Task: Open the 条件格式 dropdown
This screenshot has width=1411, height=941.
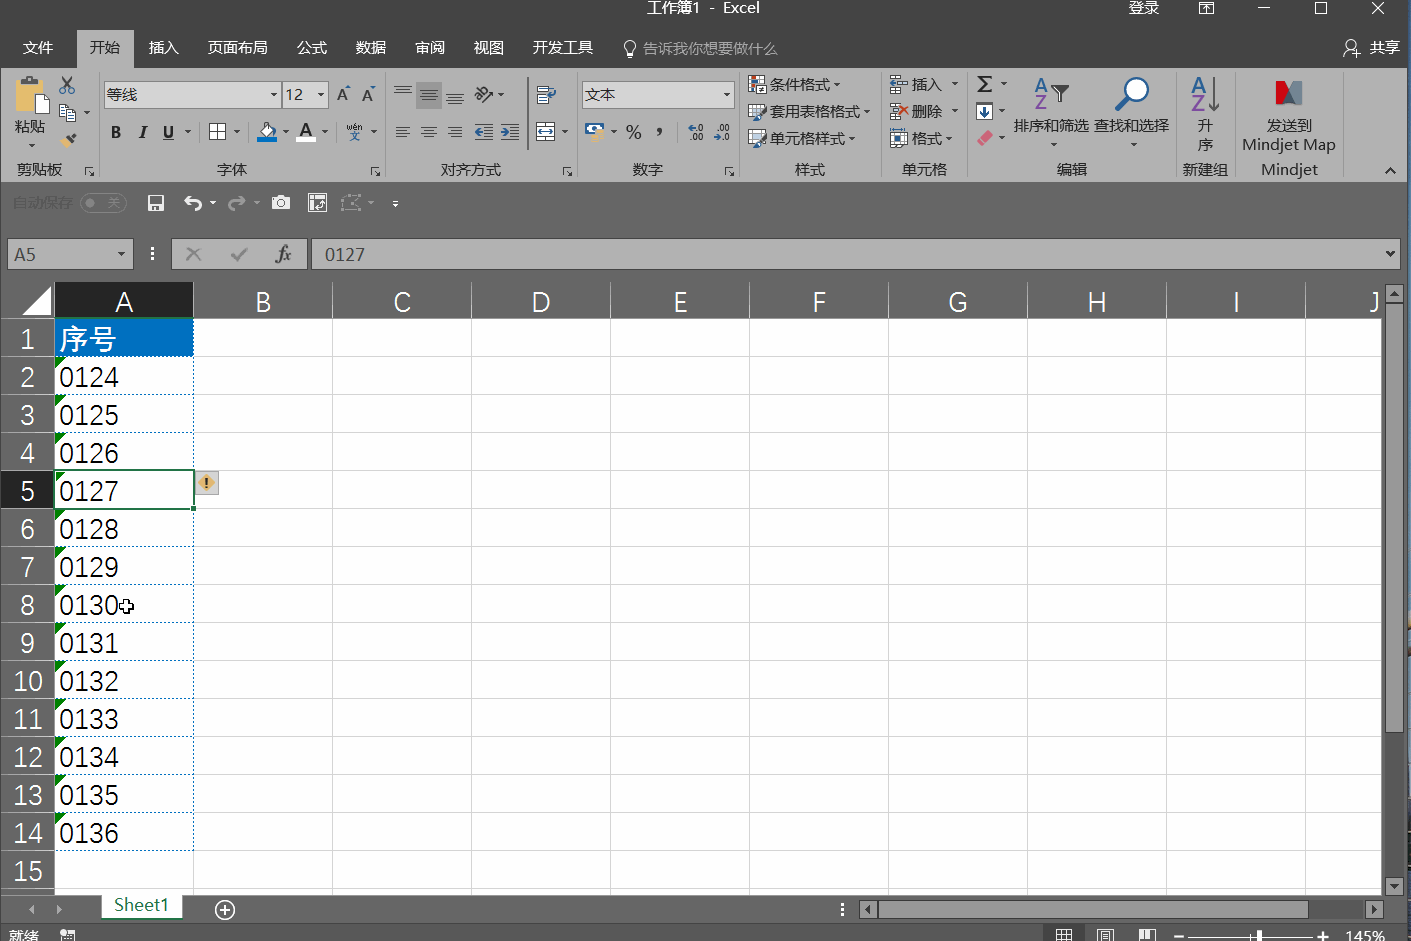Action: 795,85
